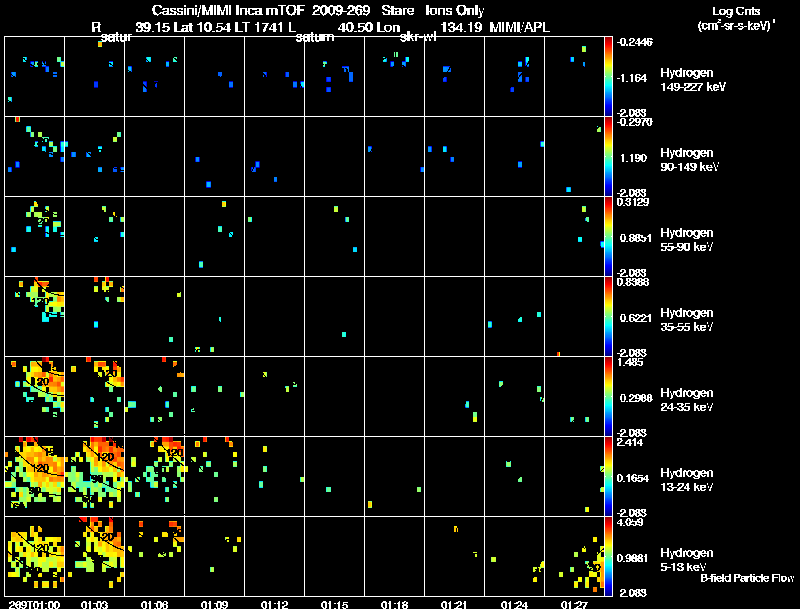Click the -0.2970 colorbar value
Viewport: 800px width, 609px height.
point(635,122)
